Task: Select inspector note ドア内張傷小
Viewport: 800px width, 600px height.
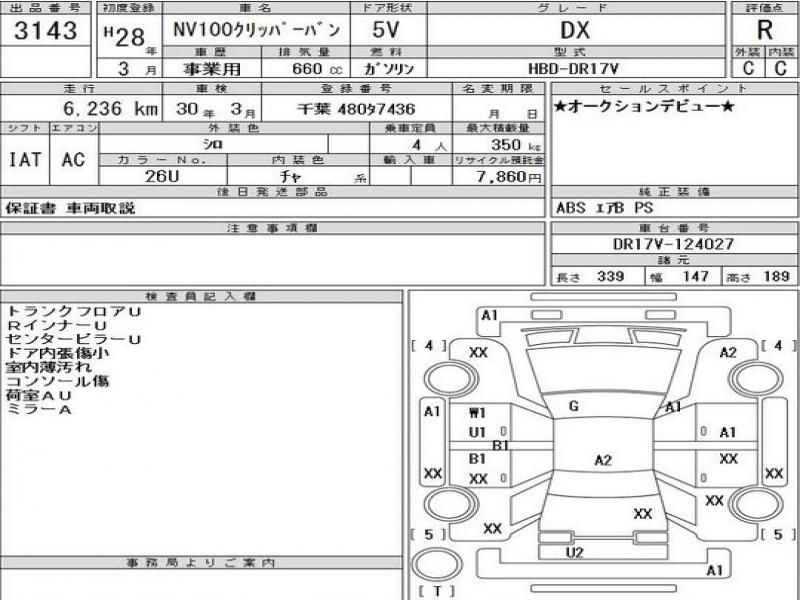Action: (x=57, y=353)
